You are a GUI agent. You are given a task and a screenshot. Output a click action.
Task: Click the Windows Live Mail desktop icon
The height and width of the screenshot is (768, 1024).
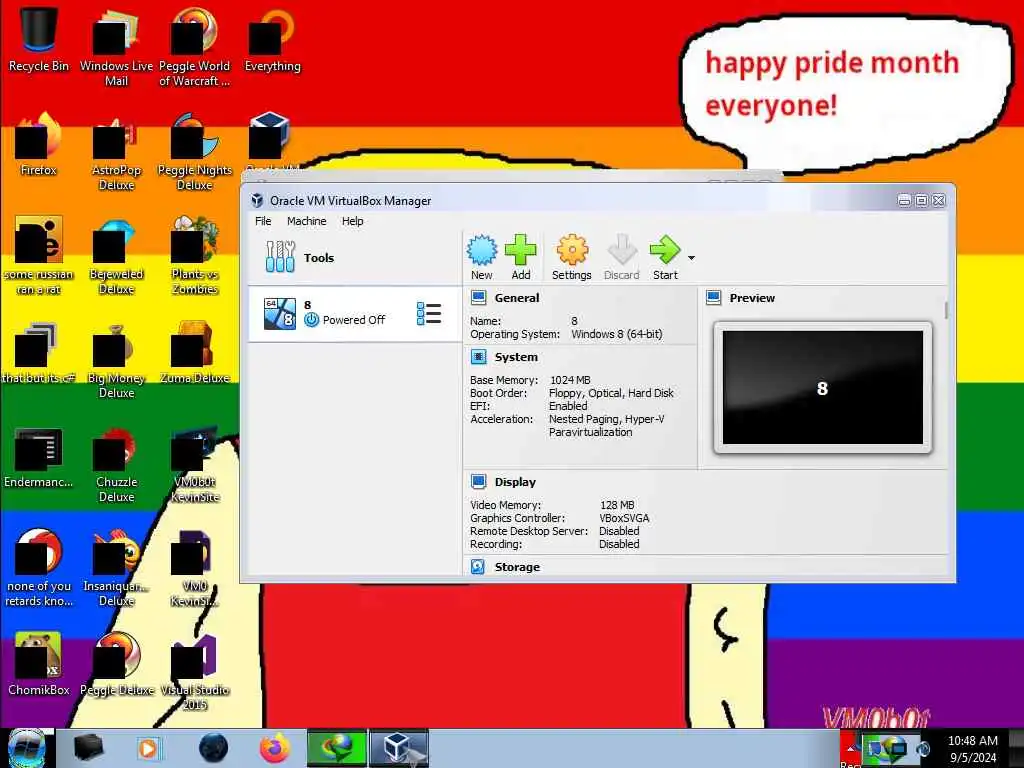pos(116,47)
